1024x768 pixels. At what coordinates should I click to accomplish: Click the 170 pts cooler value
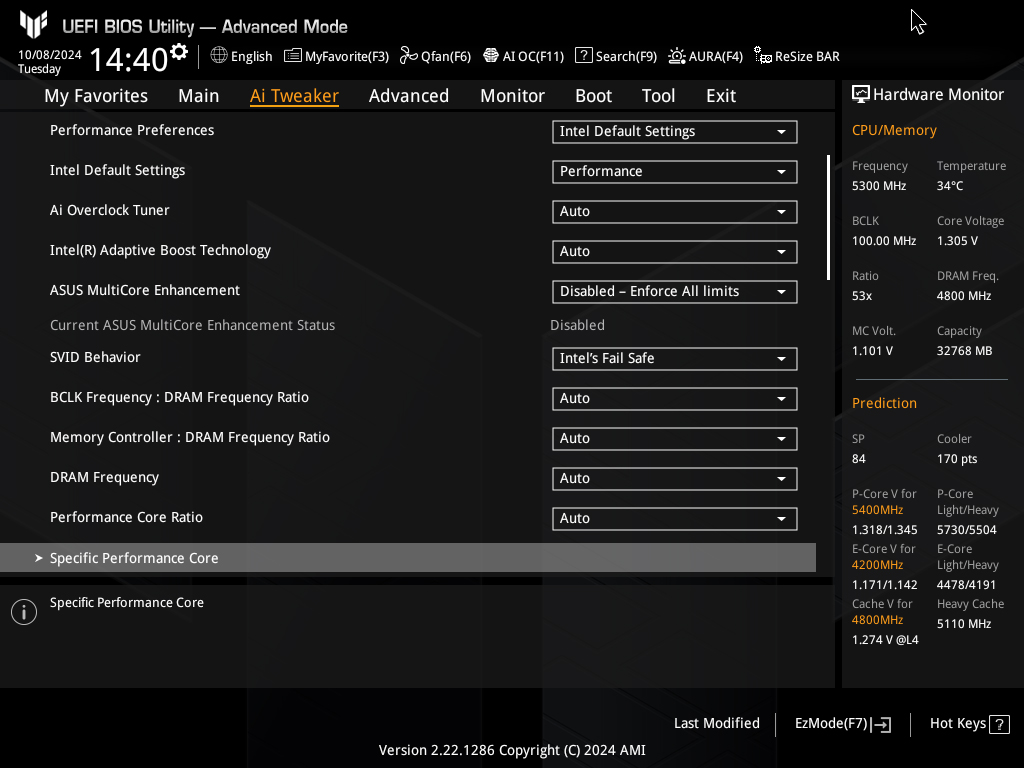(957, 459)
